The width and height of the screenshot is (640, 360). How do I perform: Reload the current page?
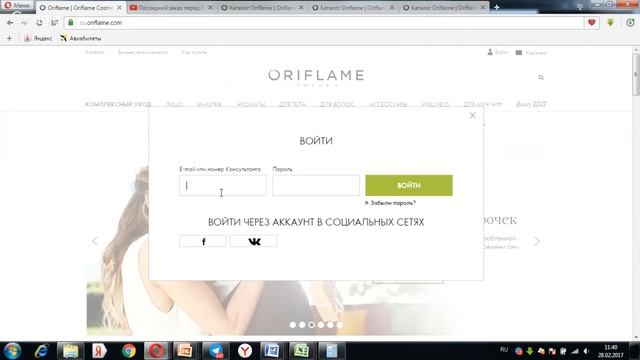tap(39, 23)
